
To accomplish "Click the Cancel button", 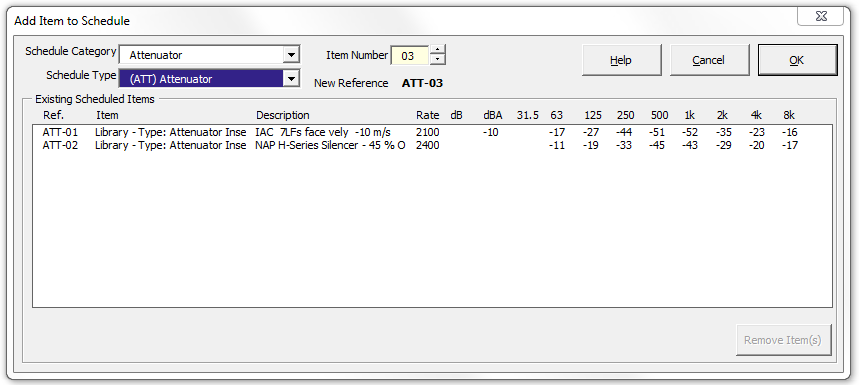I will pos(709,60).
